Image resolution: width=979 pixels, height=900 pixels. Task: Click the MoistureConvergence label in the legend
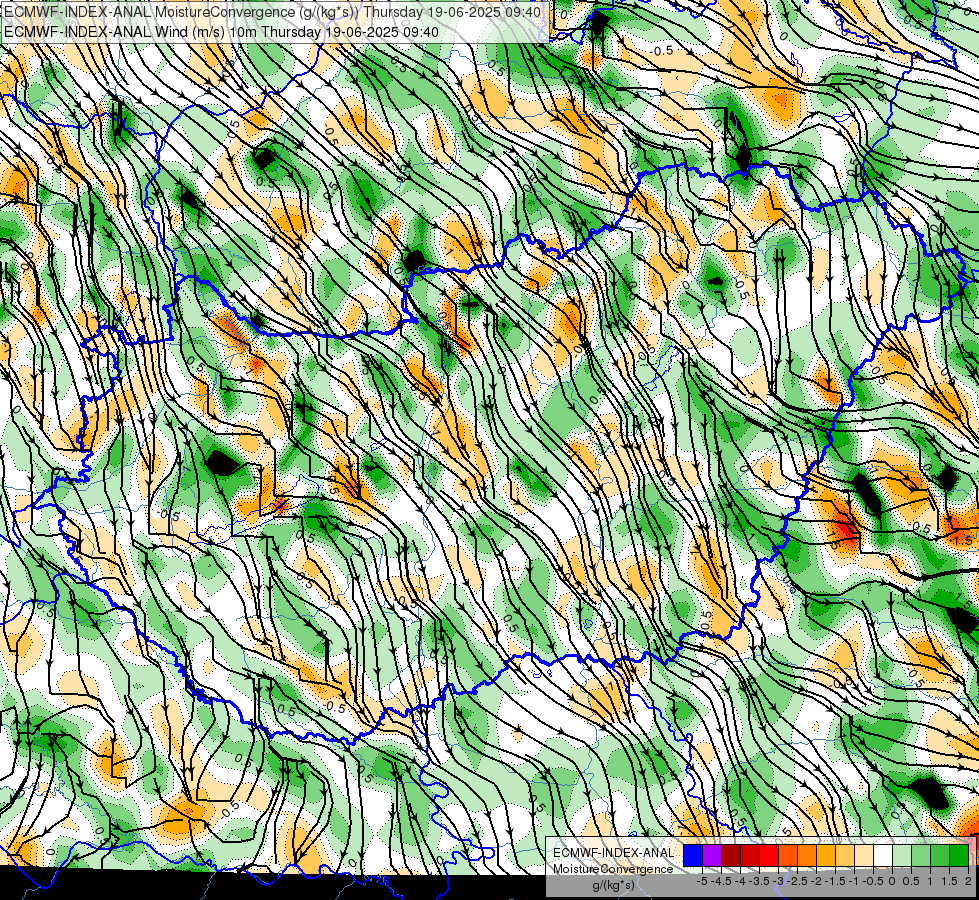click(613, 869)
